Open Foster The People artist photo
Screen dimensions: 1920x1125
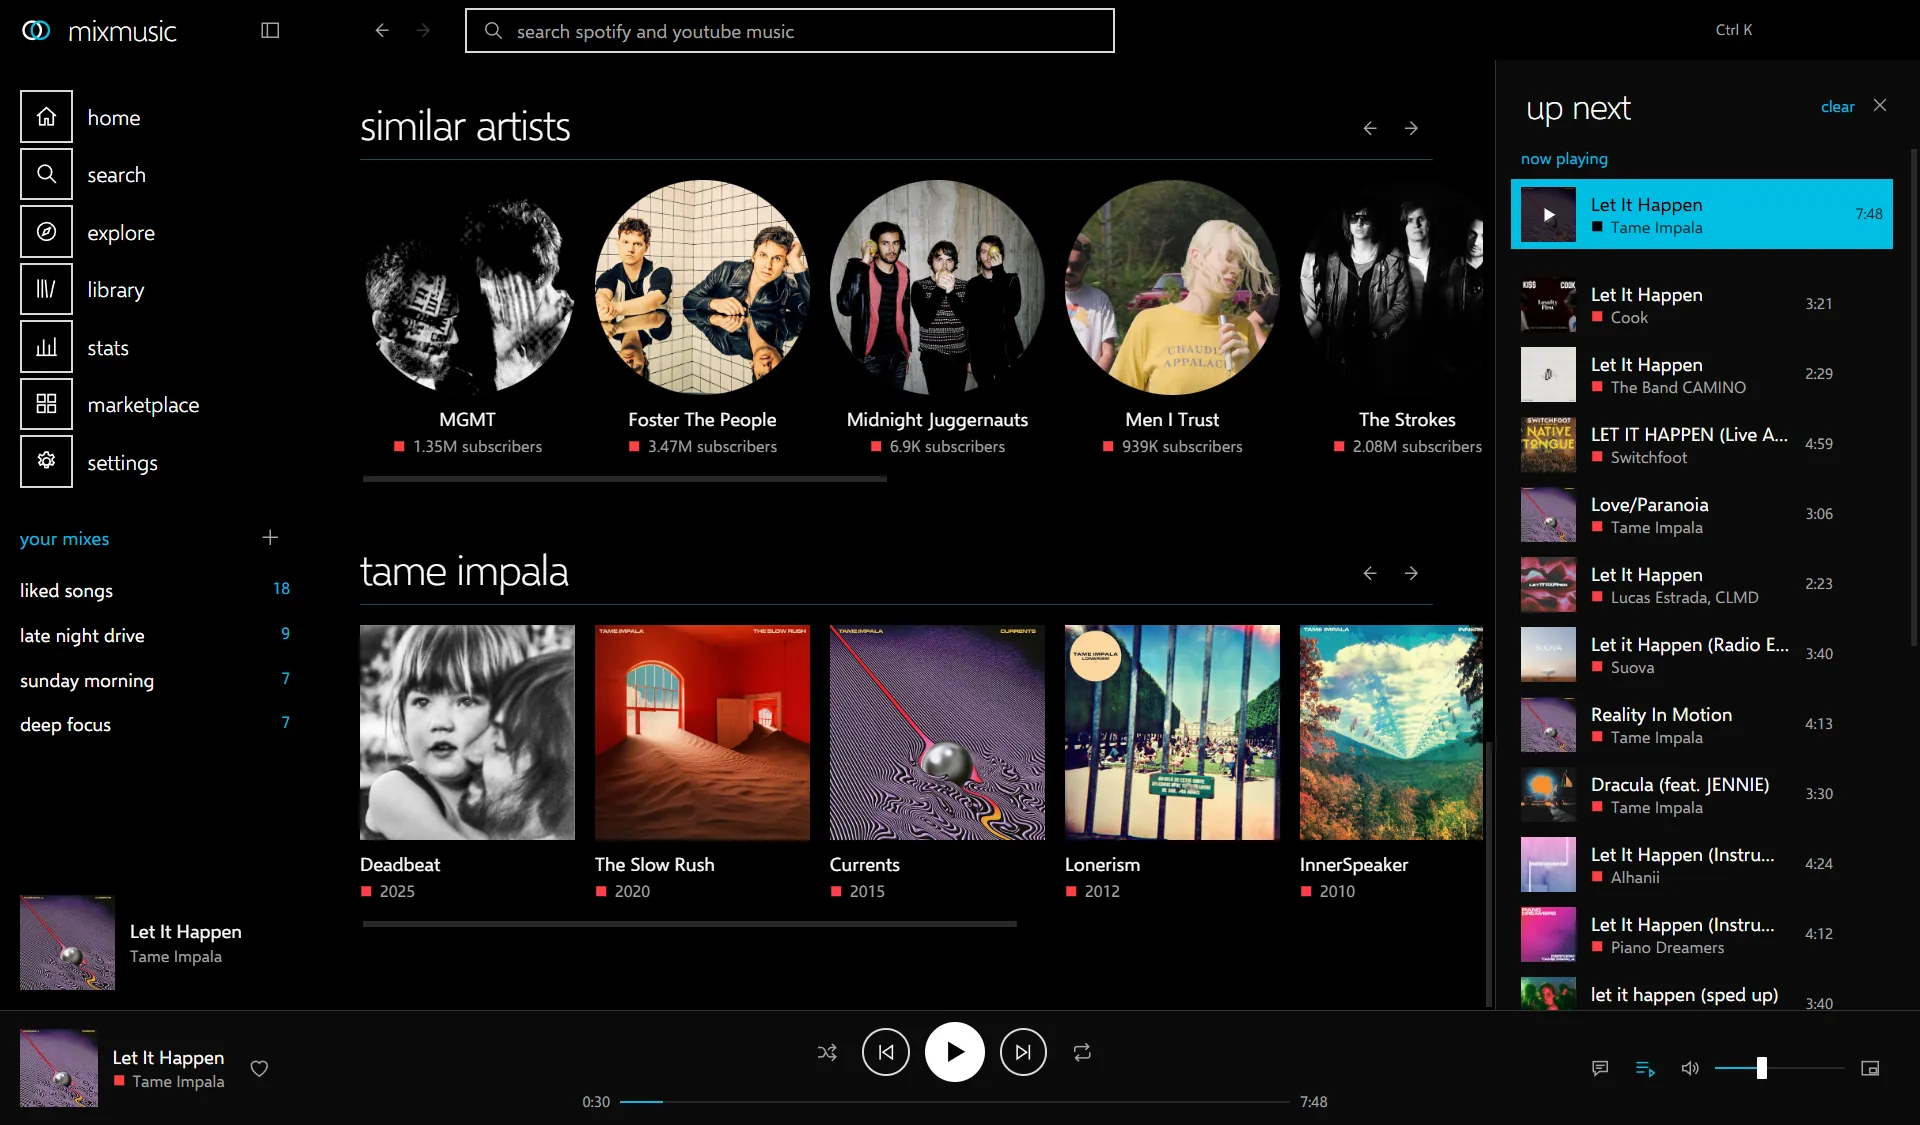coord(702,287)
